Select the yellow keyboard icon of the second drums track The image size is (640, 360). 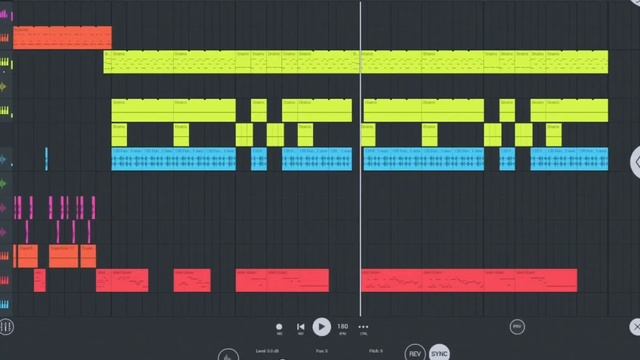[x=4, y=110]
